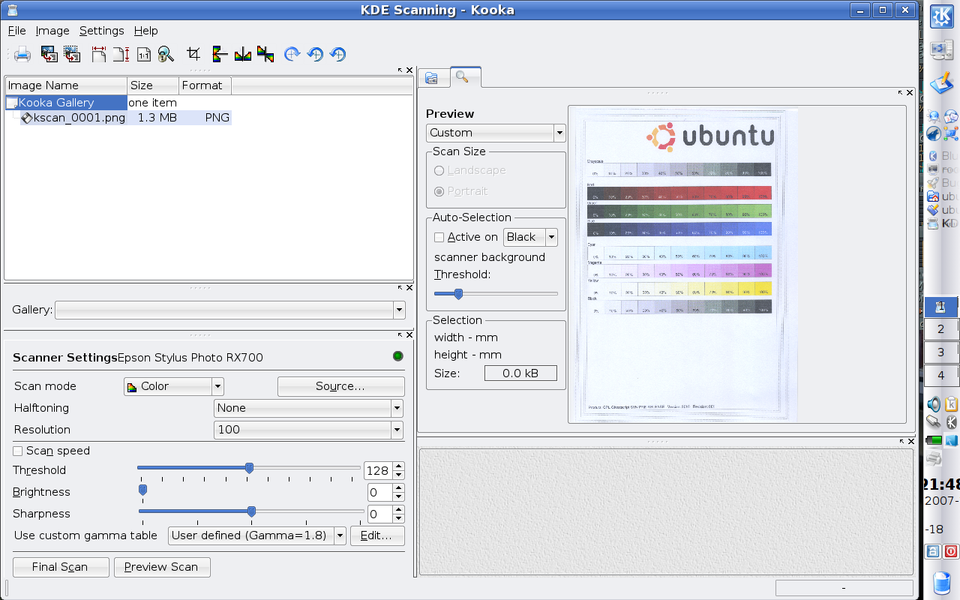The height and width of the screenshot is (600, 960).
Task: Close the bottom image viewer panel
Action: point(911,441)
